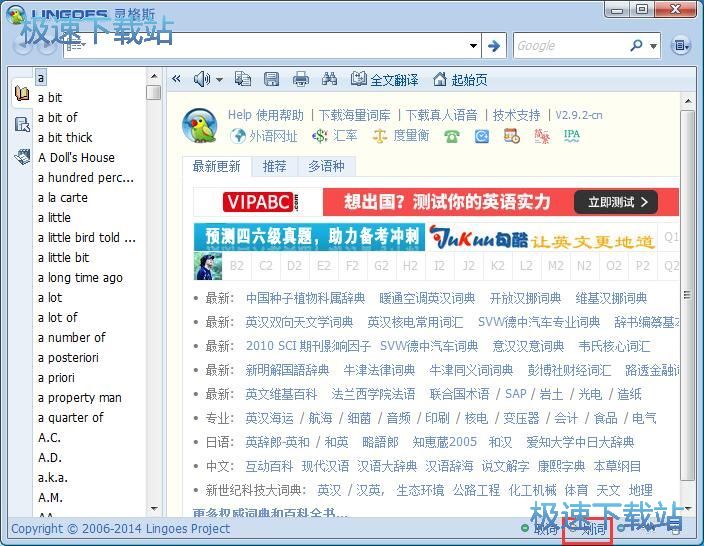The image size is (704, 546).
Task: Switch to the 最新更新 tab
Action: pos(216,166)
